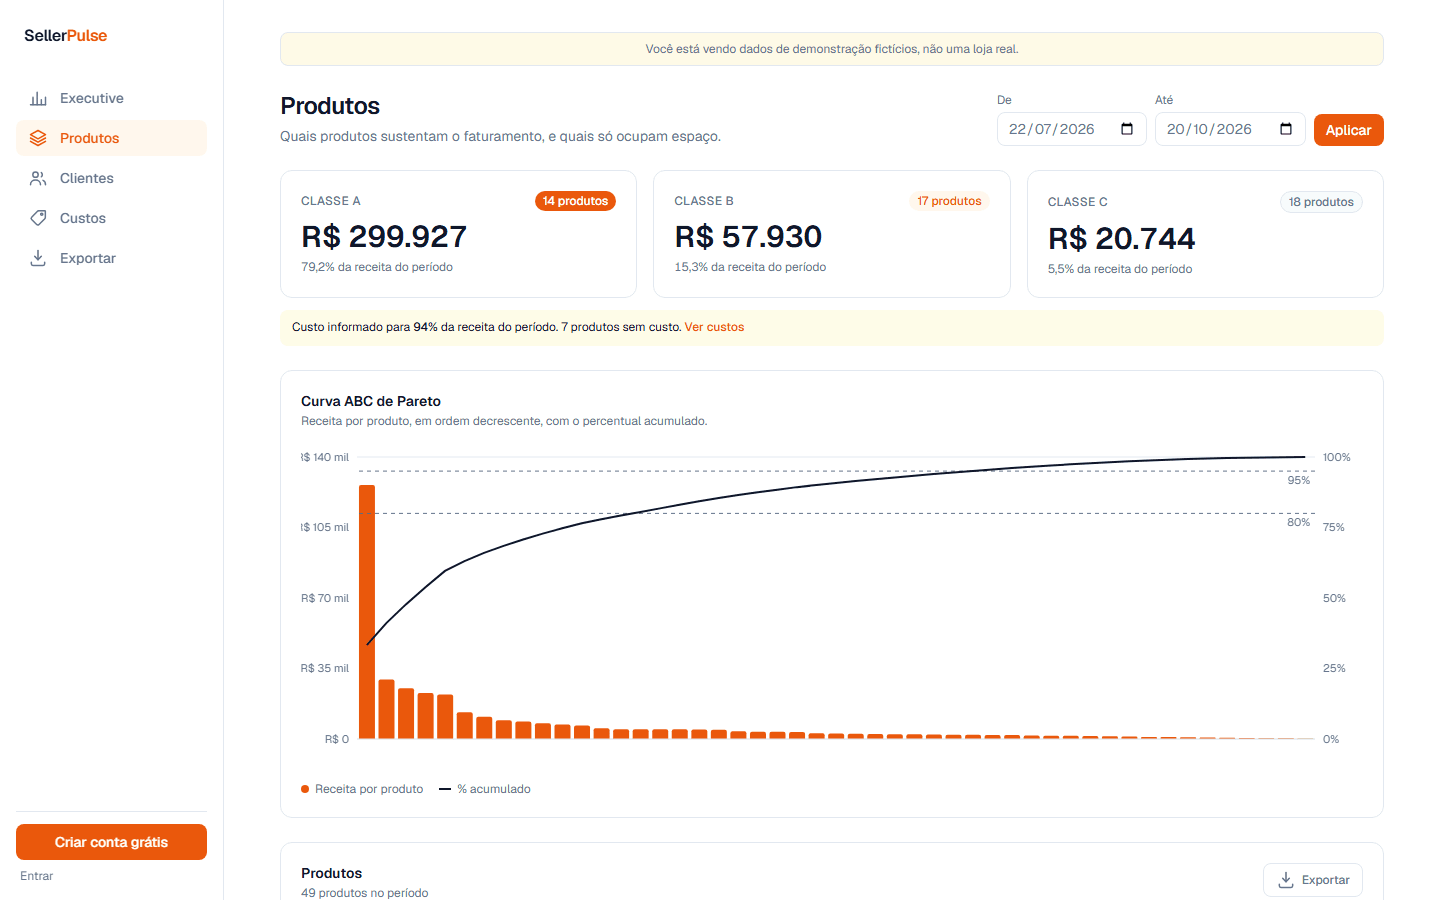Click the 49 produtos no período text
The width and height of the screenshot is (1440, 900).
coord(364,893)
